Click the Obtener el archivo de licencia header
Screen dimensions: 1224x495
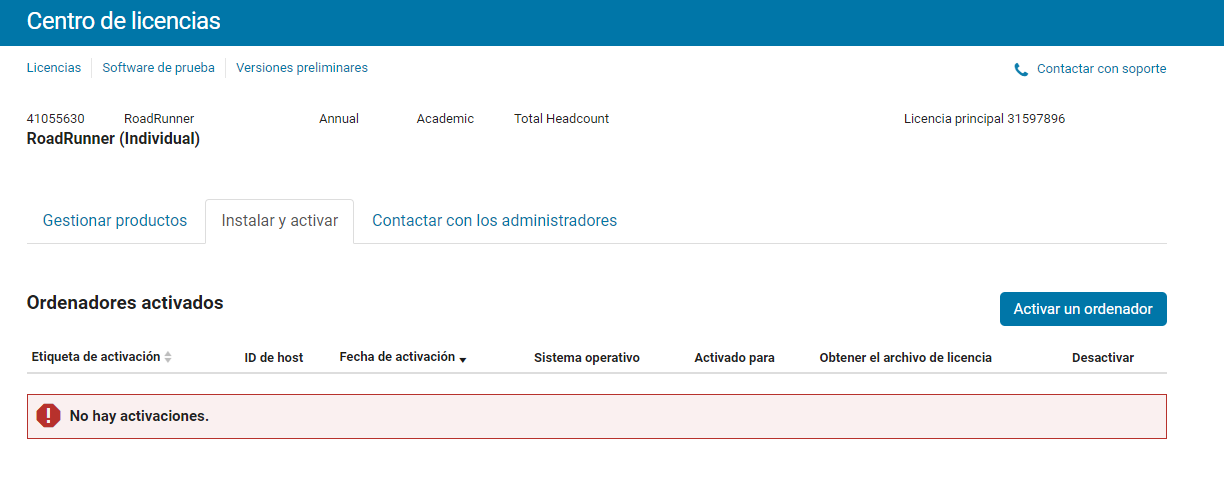(x=906, y=357)
